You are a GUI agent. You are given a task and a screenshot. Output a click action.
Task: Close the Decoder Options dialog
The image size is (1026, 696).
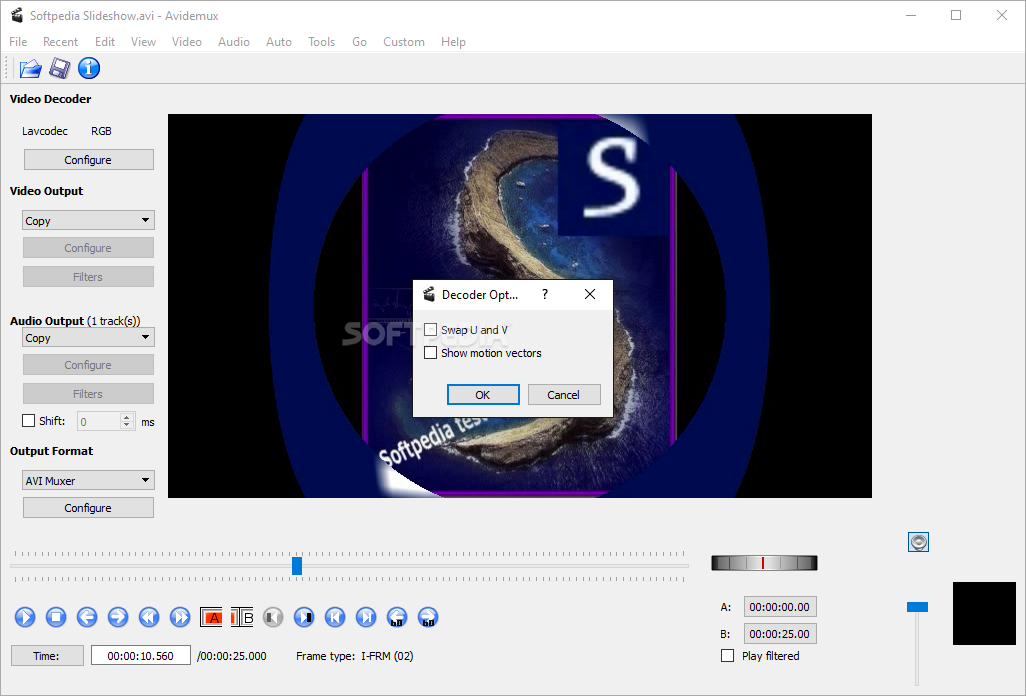tap(590, 294)
